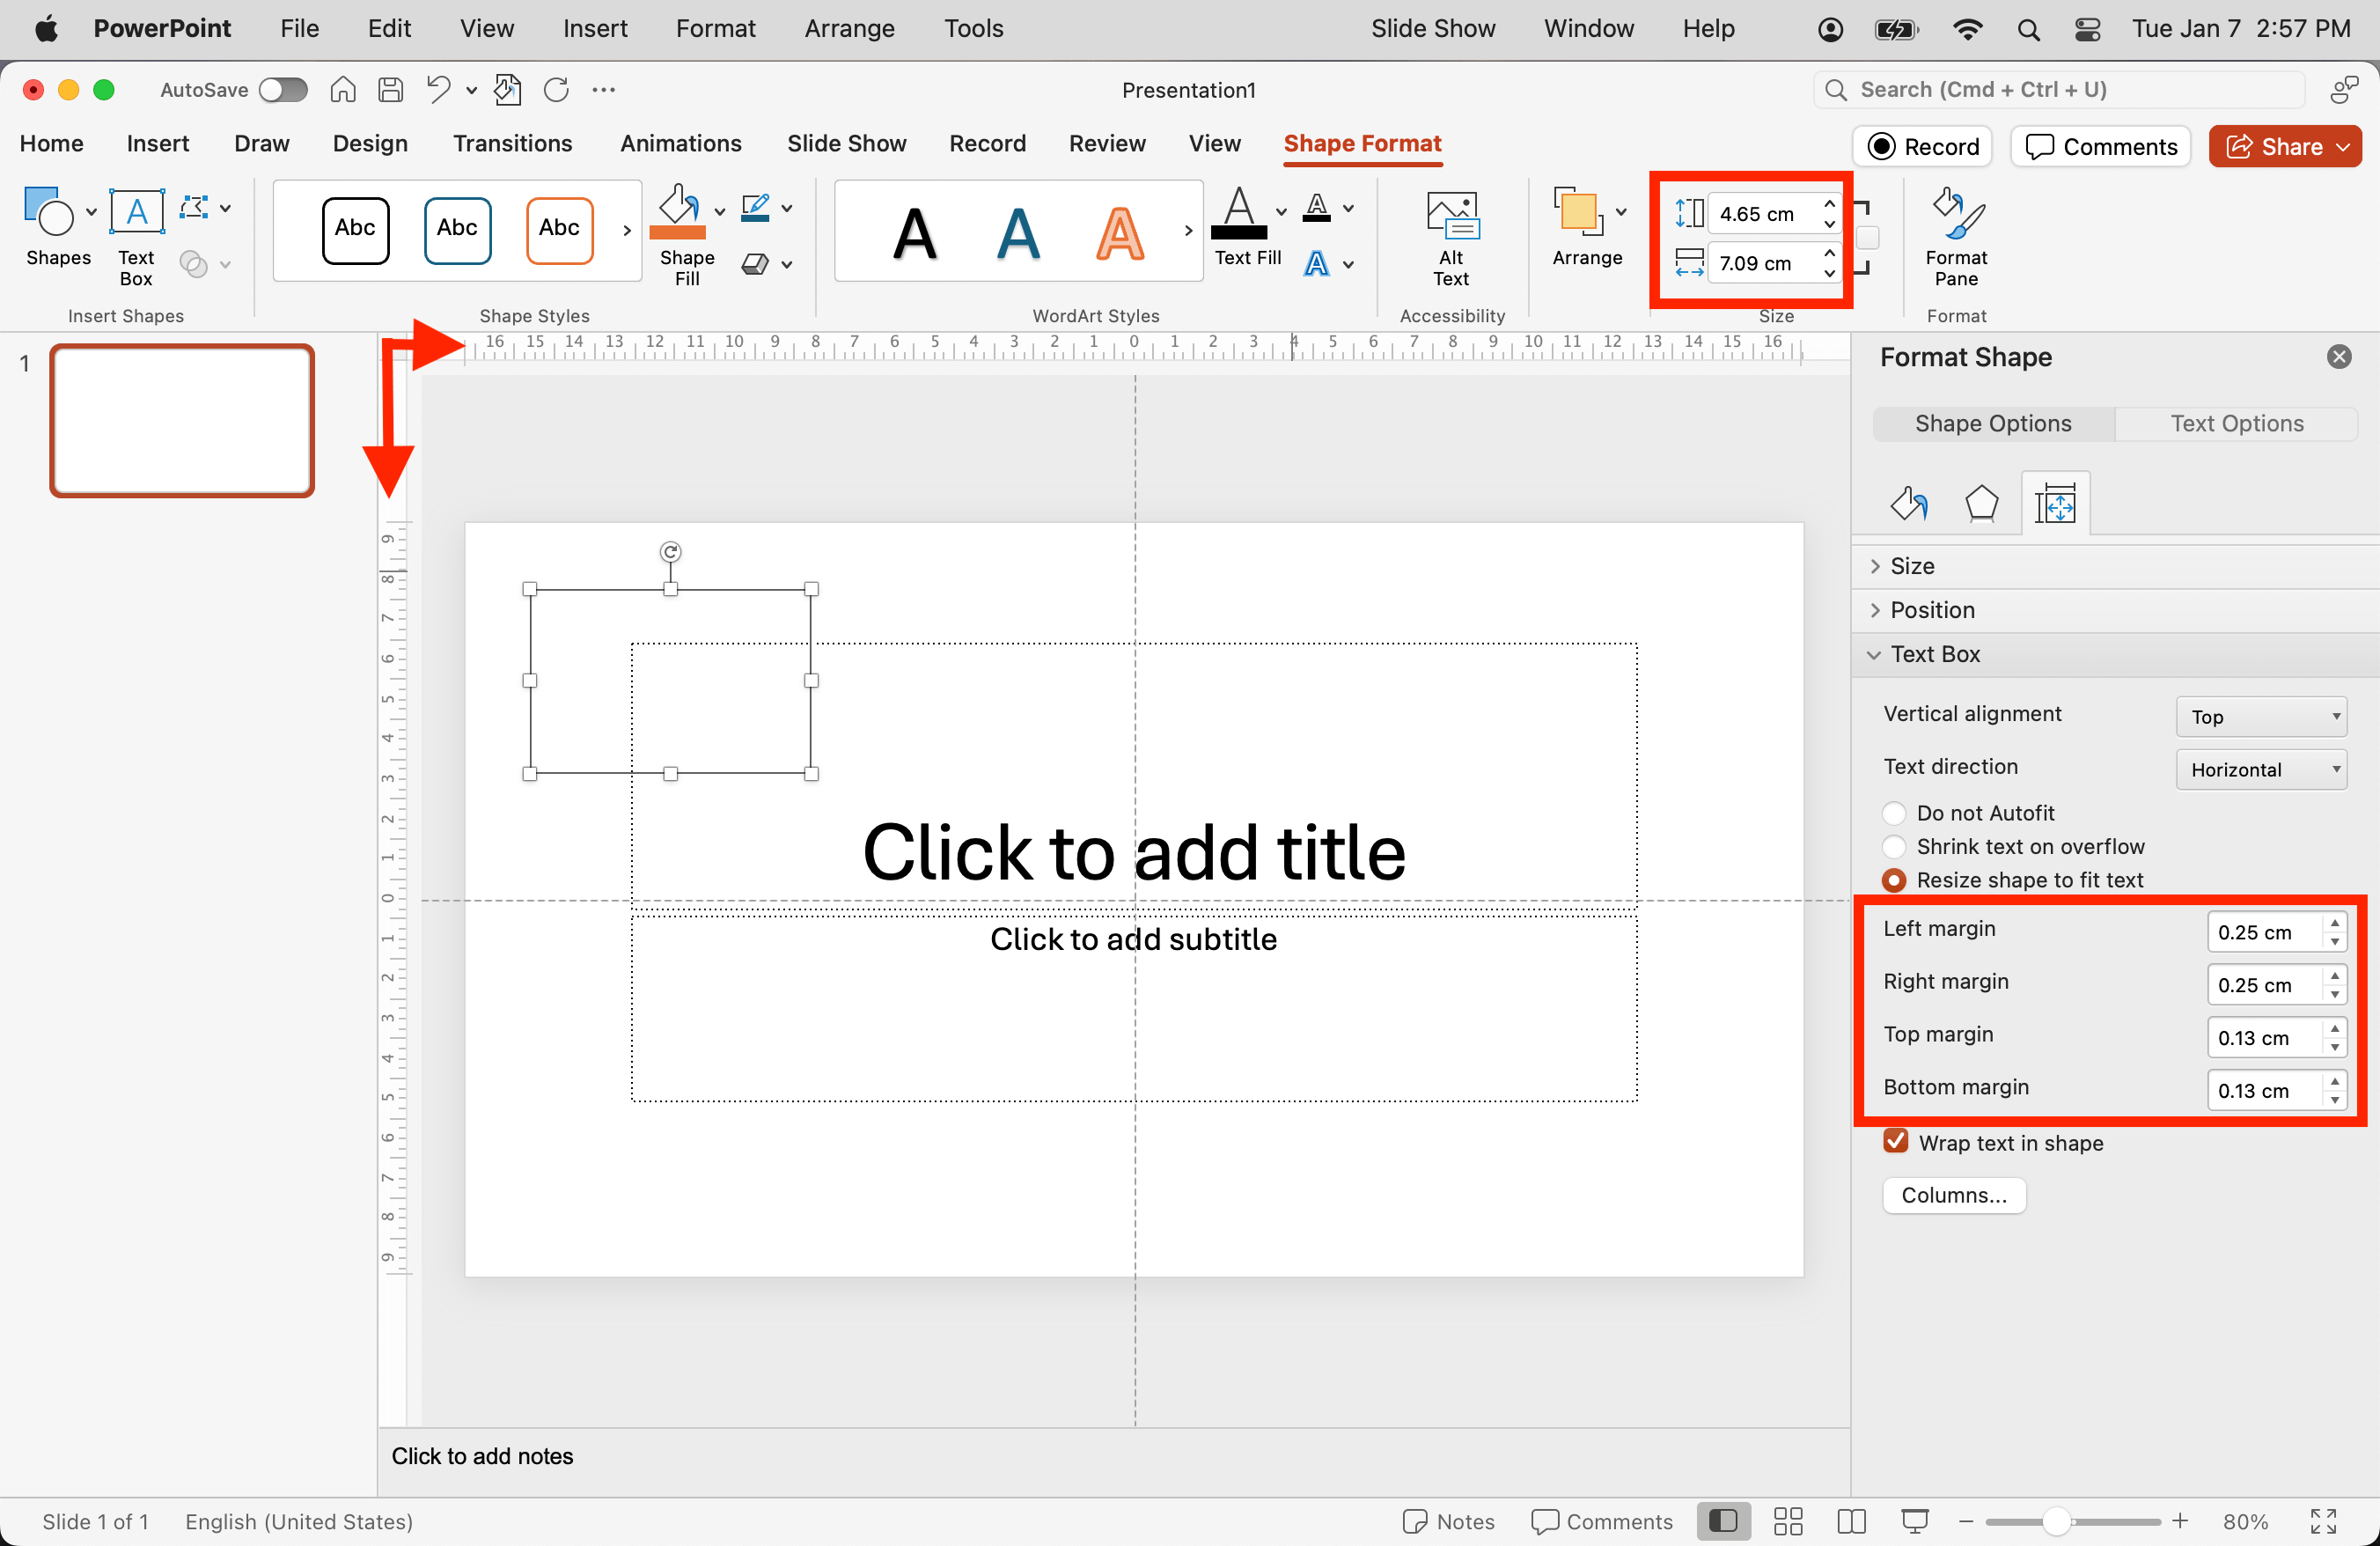Open the Arrange tool

click(x=1587, y=228)
